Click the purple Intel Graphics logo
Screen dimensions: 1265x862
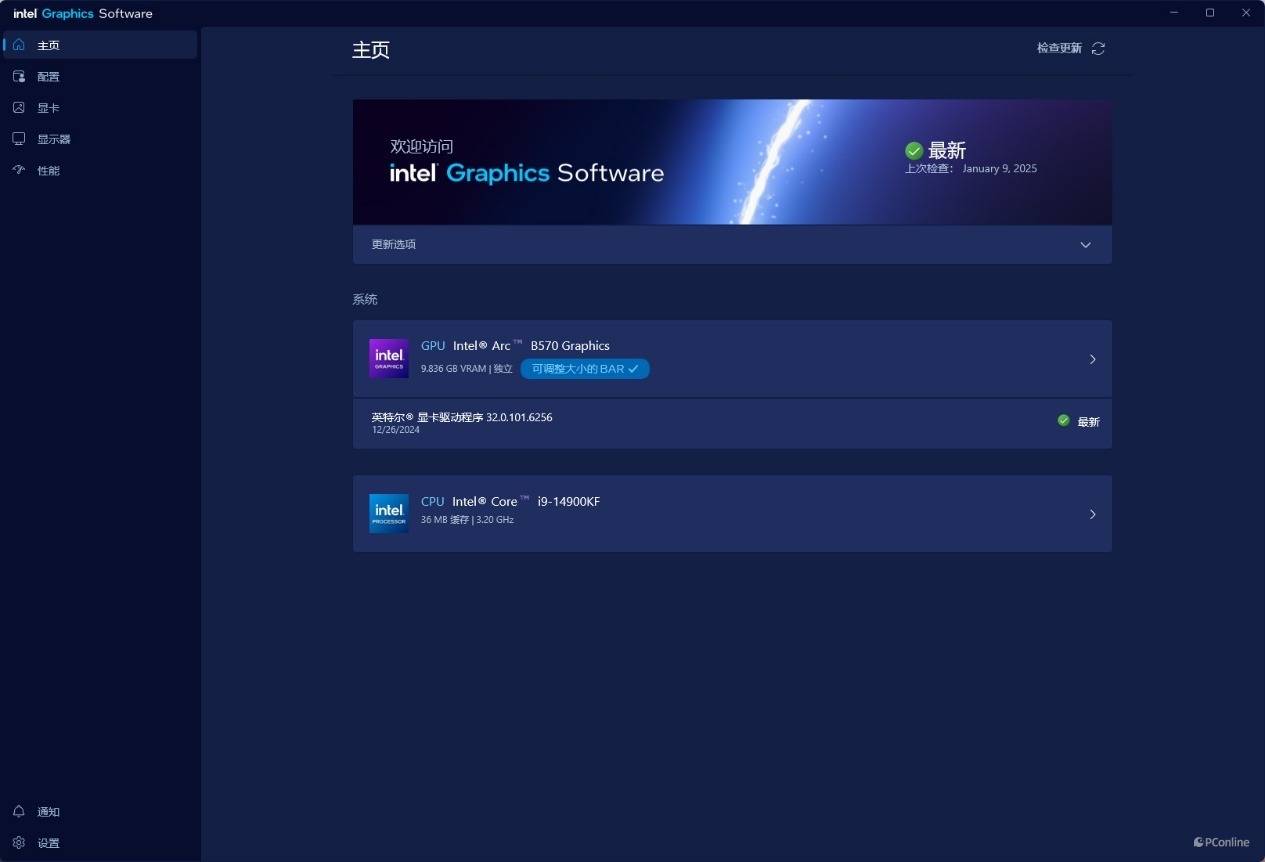coord(388,358)
